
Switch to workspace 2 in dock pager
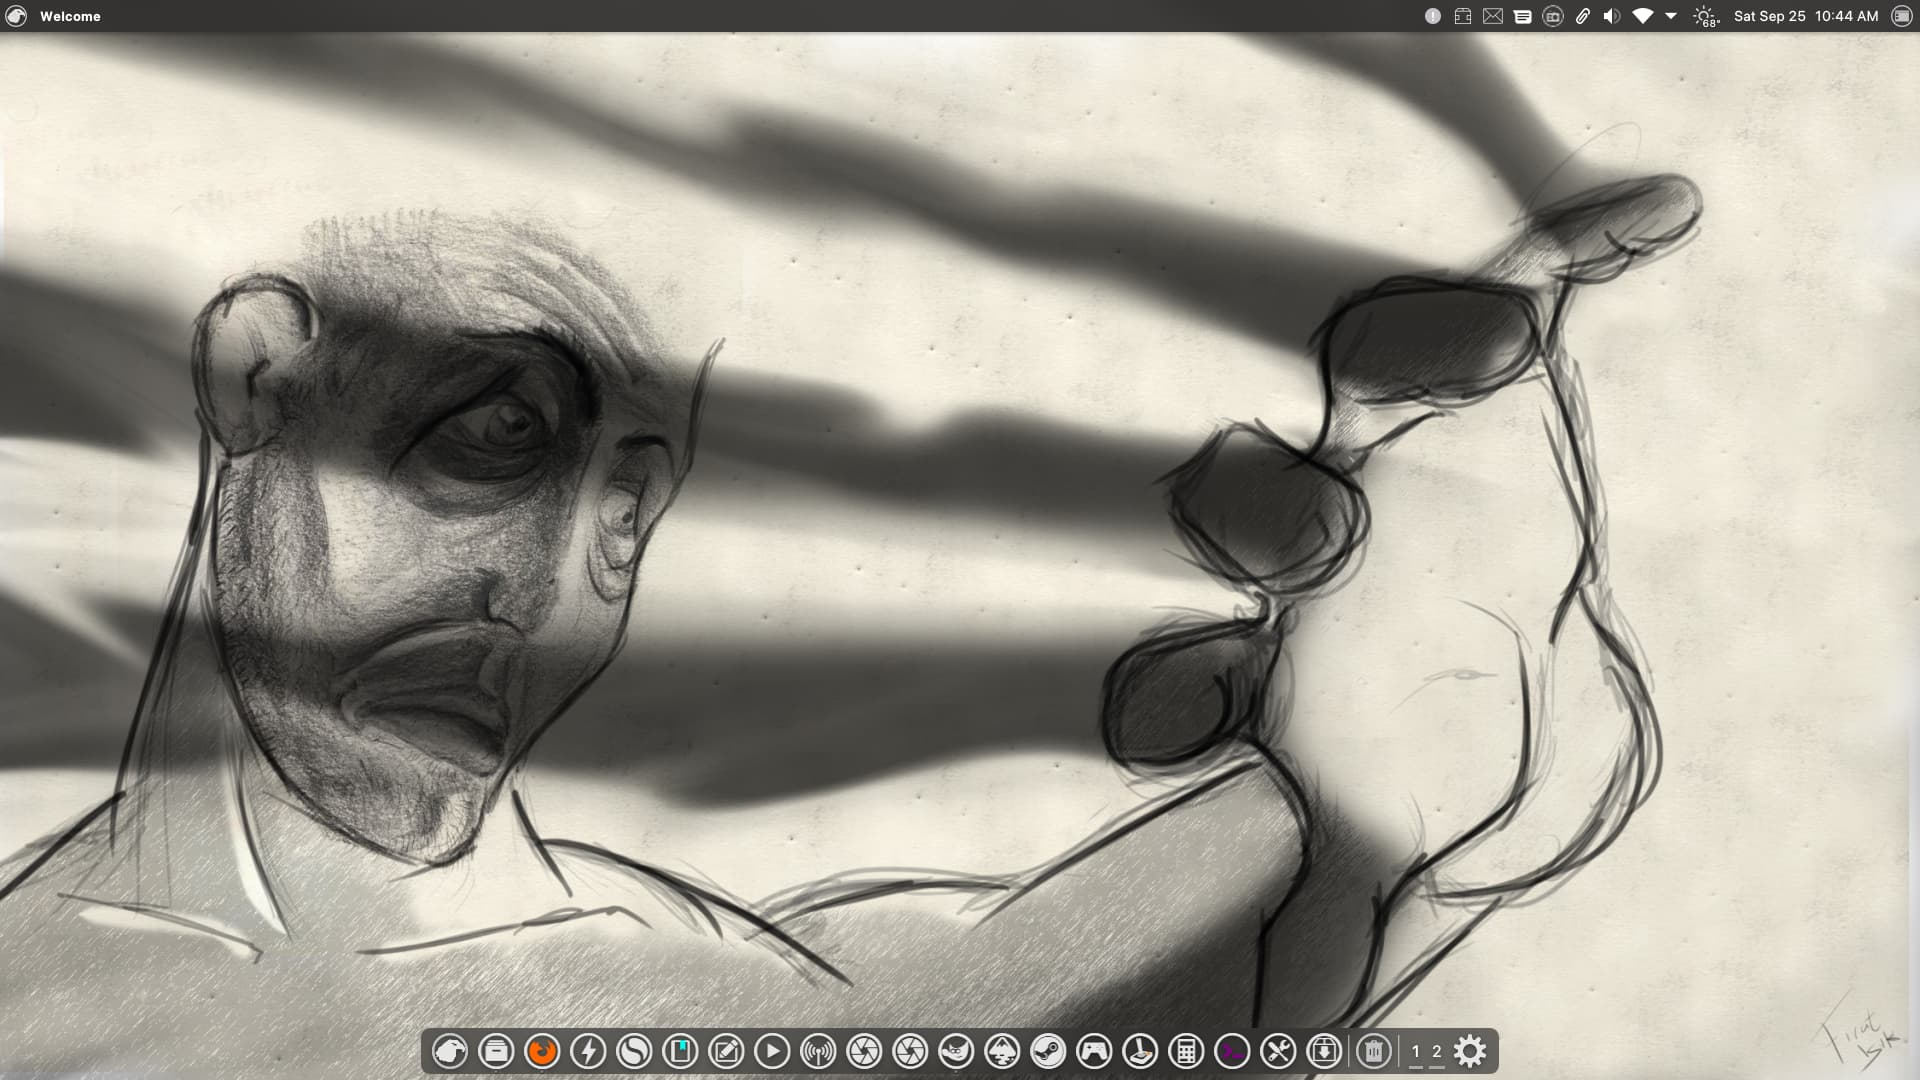point(1437,1052)
